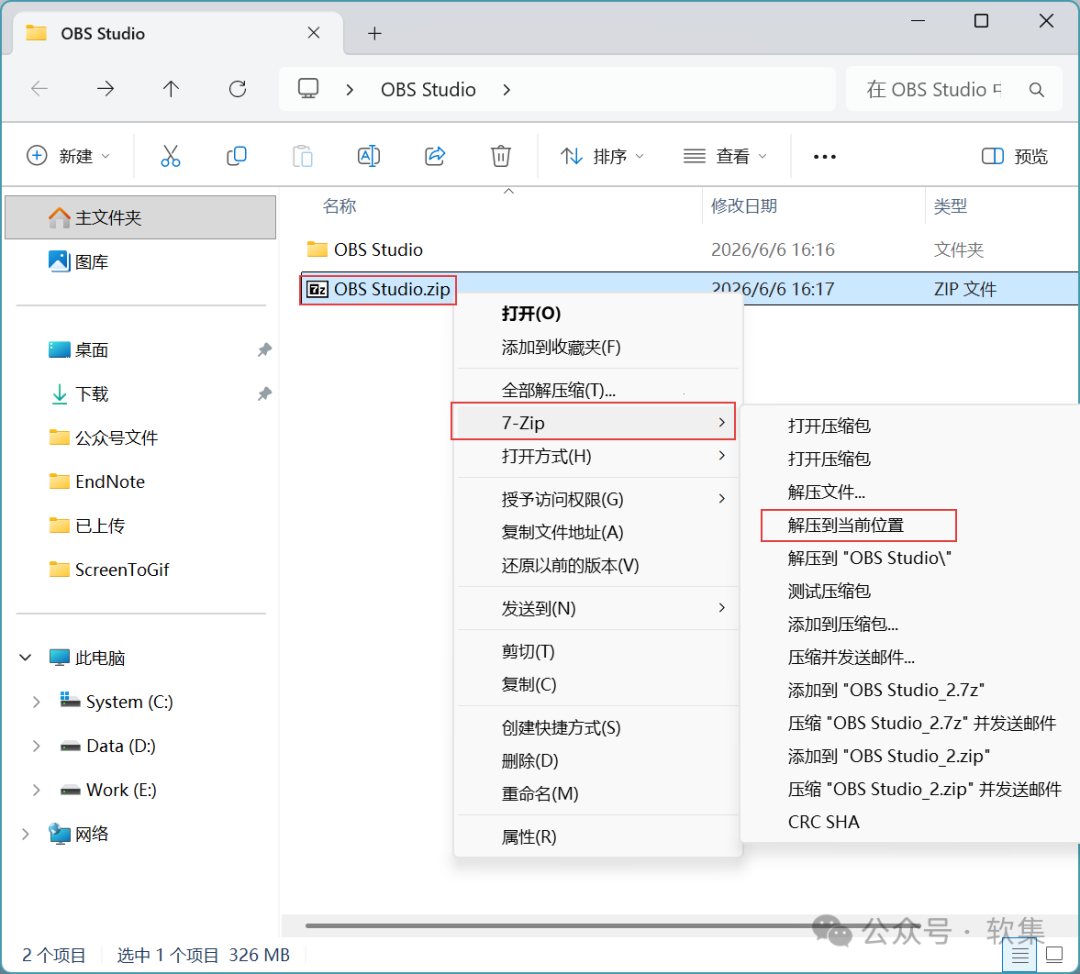
Task: Go up one folder level
Action: [171, 89]
